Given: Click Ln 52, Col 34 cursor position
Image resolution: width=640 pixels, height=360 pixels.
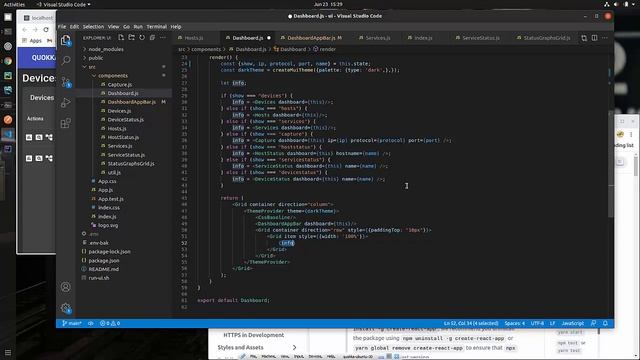Looking at the screenshot, I should [471, 323].
